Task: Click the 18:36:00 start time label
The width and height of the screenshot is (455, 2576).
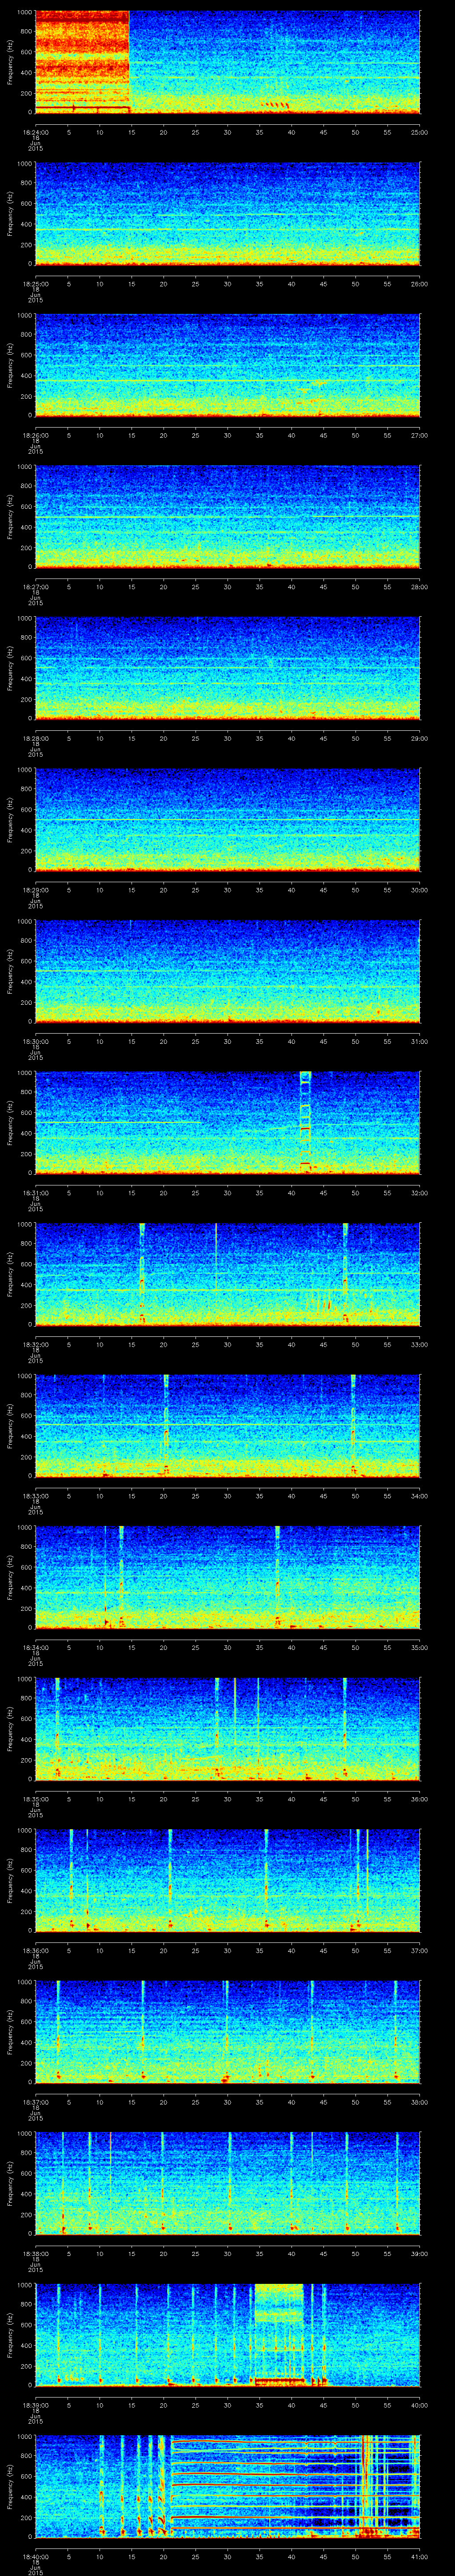Action: point(35,1950)
